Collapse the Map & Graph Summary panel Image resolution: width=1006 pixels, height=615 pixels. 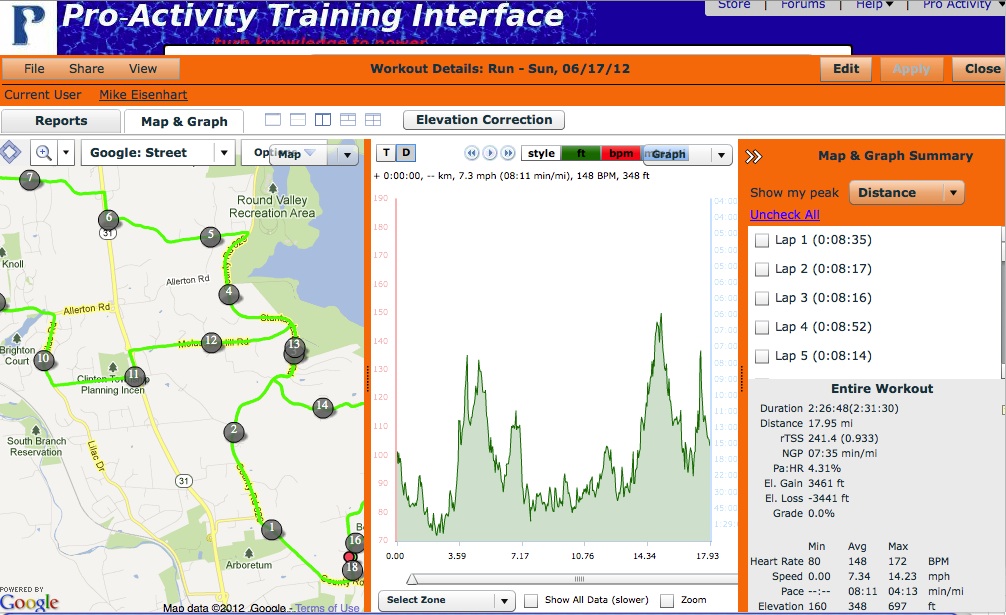pyautogui.click(x=754, y=156)
